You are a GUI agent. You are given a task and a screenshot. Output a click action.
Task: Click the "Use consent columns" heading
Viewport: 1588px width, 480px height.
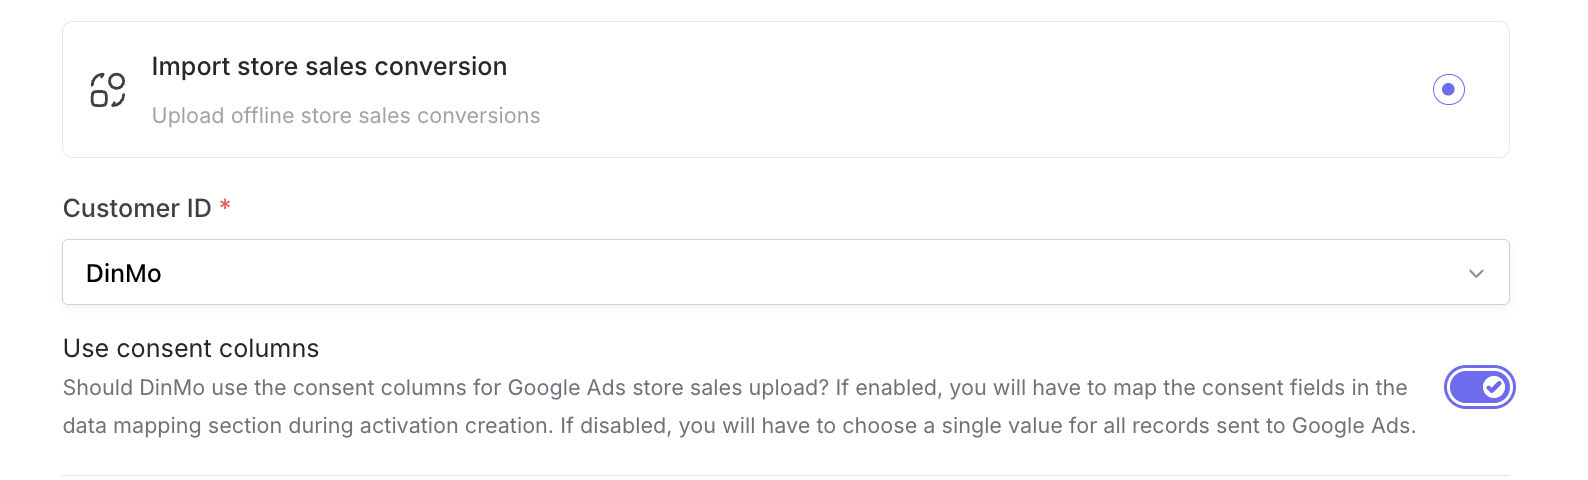pos(191,349)
